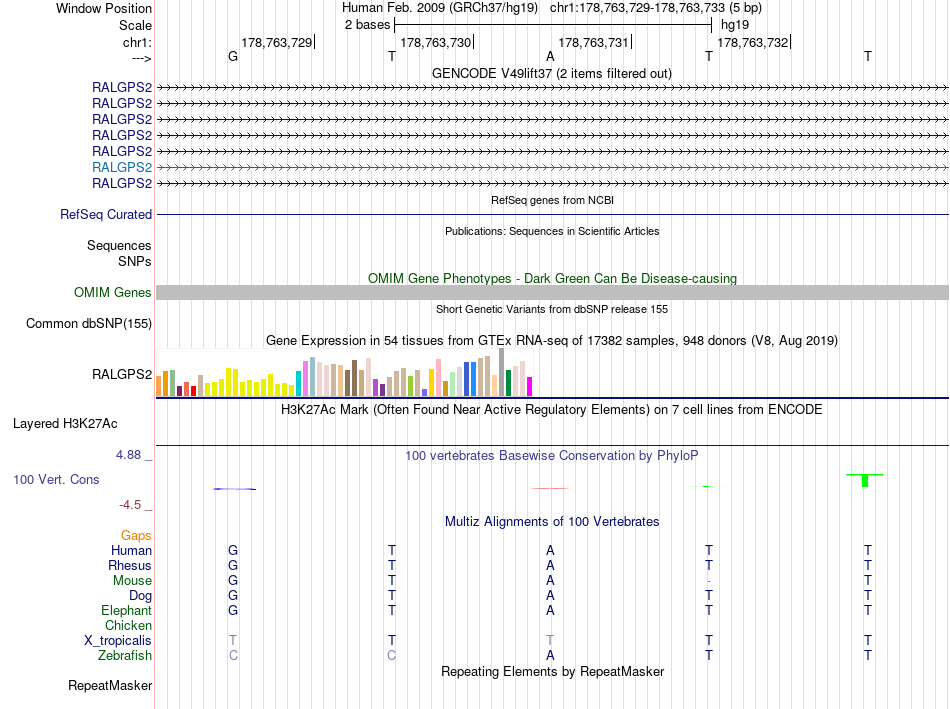Open the RepeatMasker track label
Viewport: 950px width, 709px height.
point(110,686)
